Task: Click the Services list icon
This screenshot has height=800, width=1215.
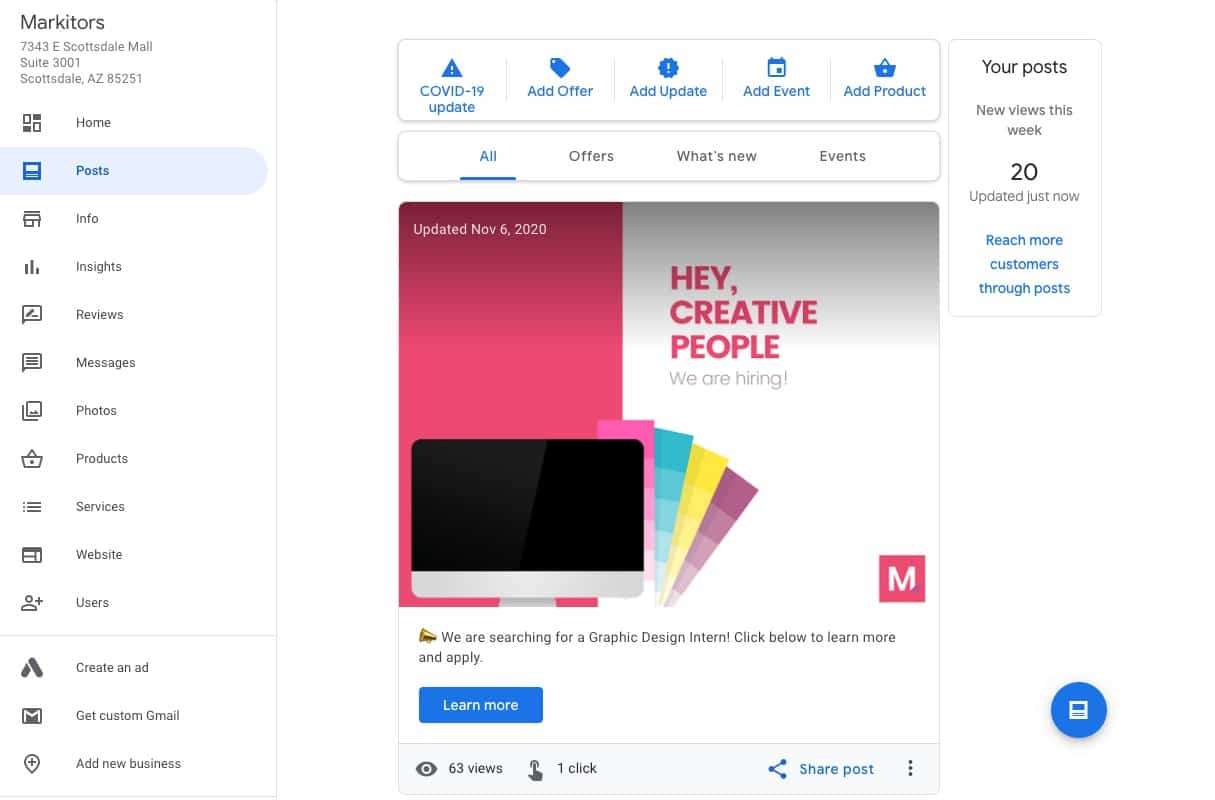Action: pos(32,507)
